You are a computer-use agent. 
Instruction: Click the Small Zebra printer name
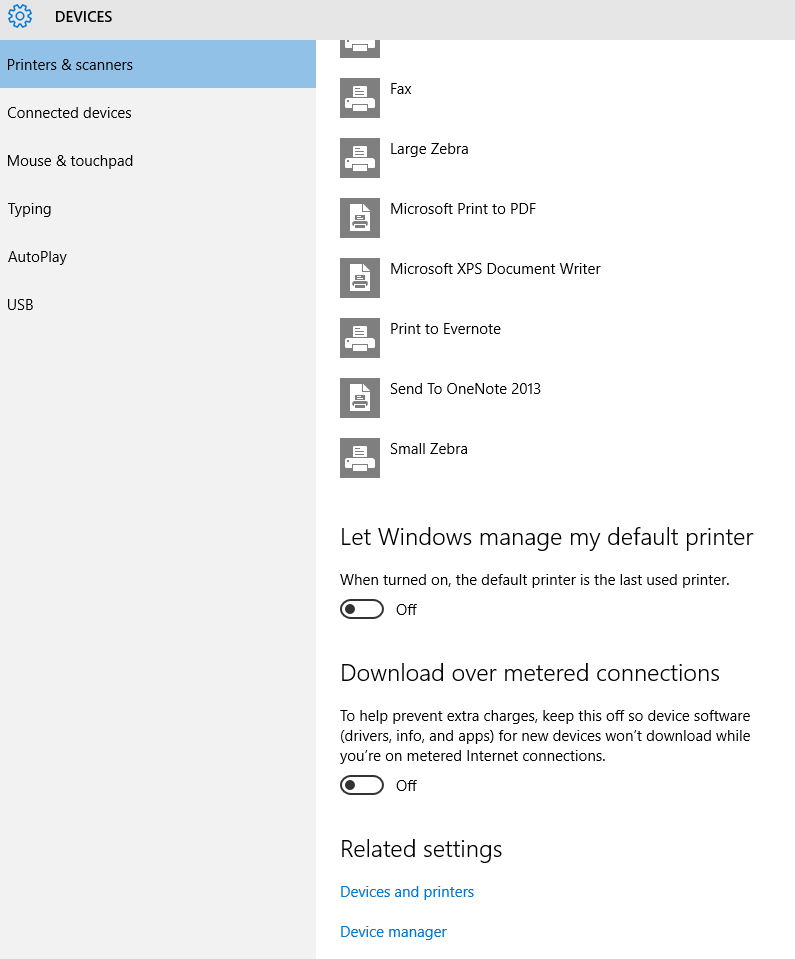[429, 449]
